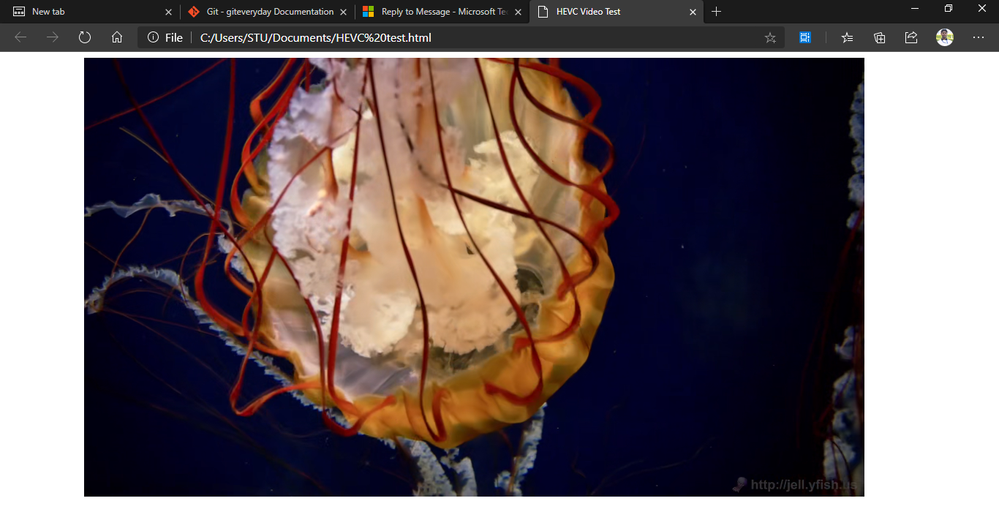999x531 pixels.
Task: View site information icon beside File
Action: (153, 38)
